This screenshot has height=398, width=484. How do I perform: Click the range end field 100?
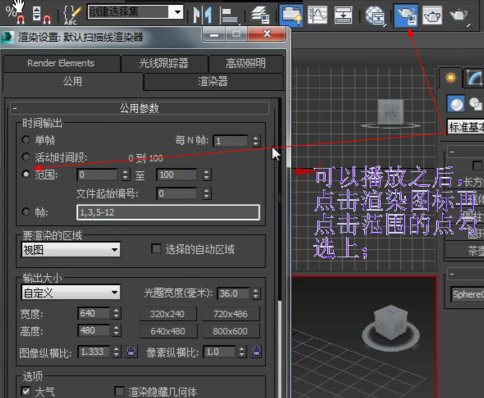178,175
